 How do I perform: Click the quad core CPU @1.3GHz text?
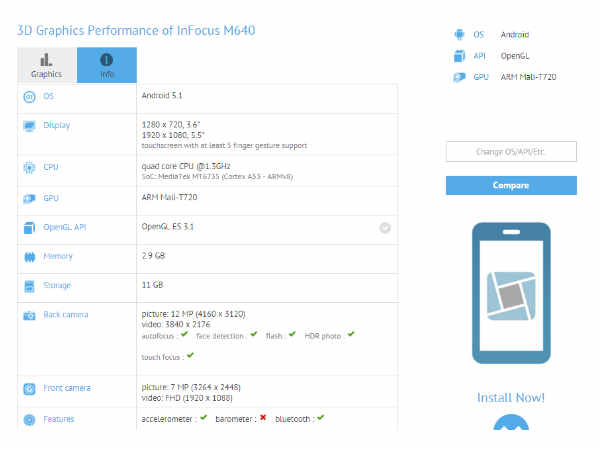186,166
